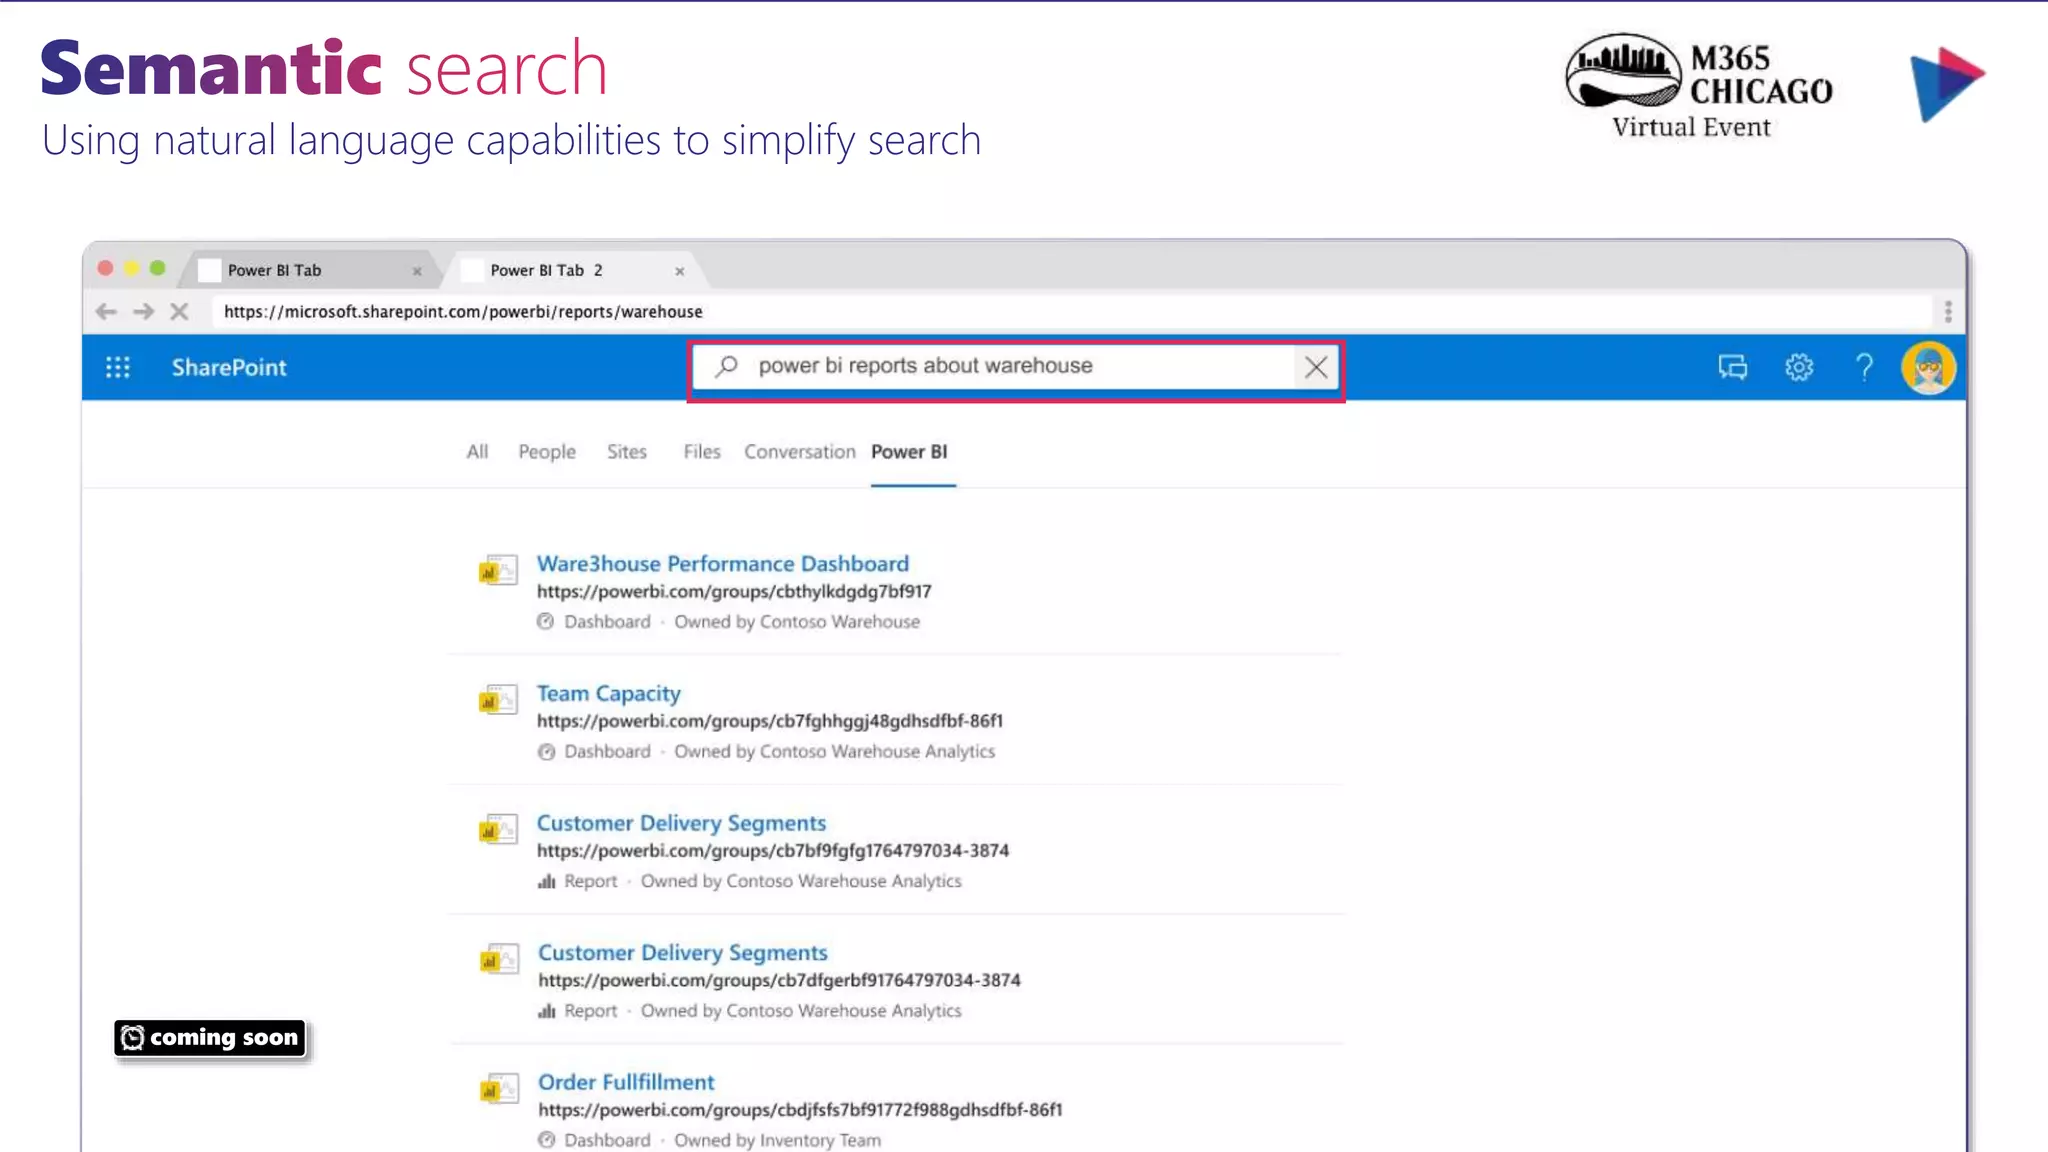This screenshot has width=2048, height=1152.
Task: Click the macOS yellow minimize dot
Action: tap(131, 268)
